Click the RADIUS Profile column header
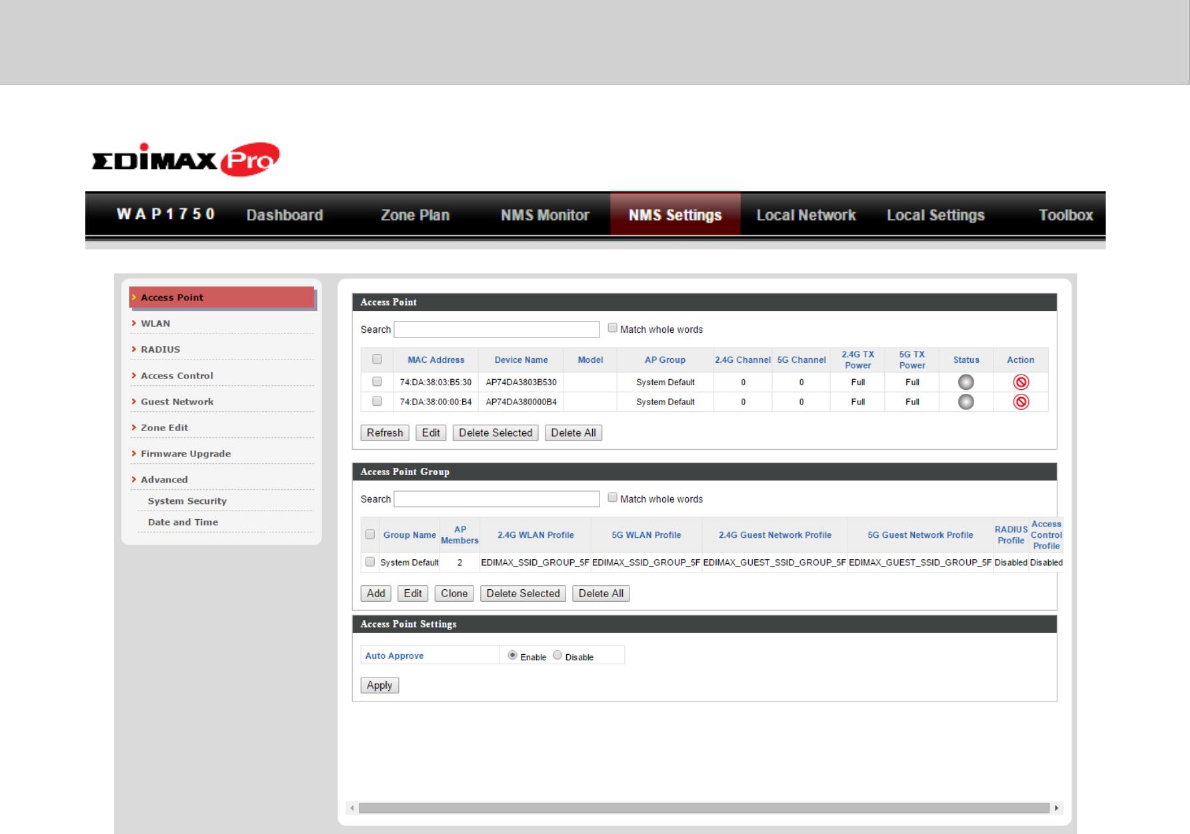This screenshot has height=834, width=1190. coord(1011,535)
